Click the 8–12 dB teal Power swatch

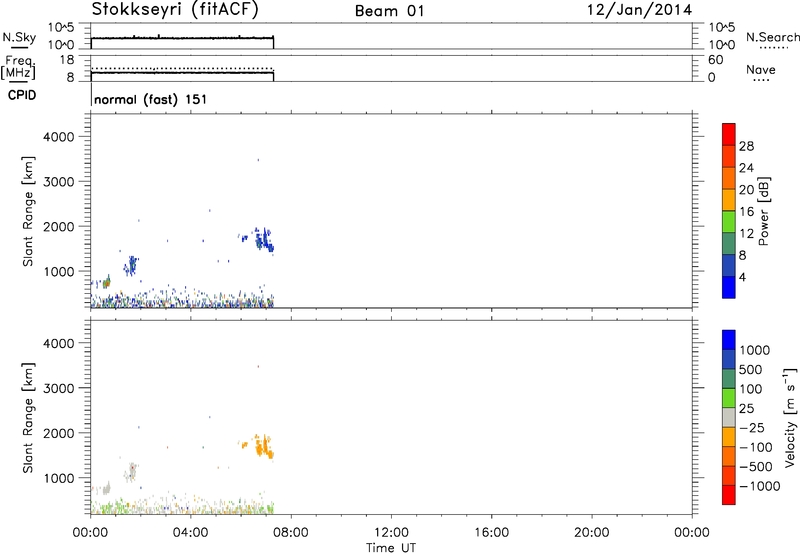click(x=729, y=244)
